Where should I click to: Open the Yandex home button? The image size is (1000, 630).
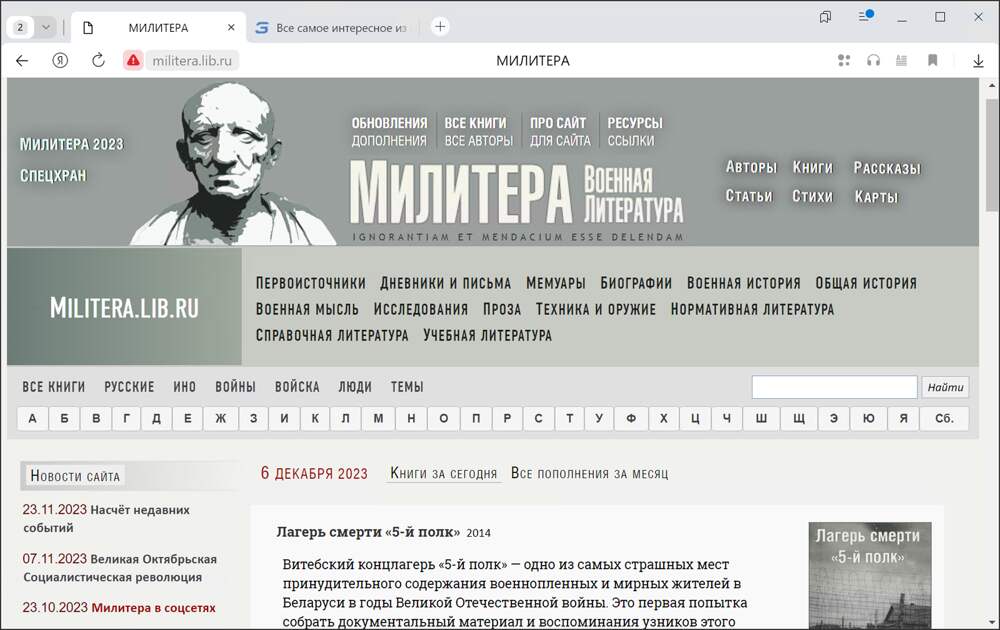pos(60,60)
